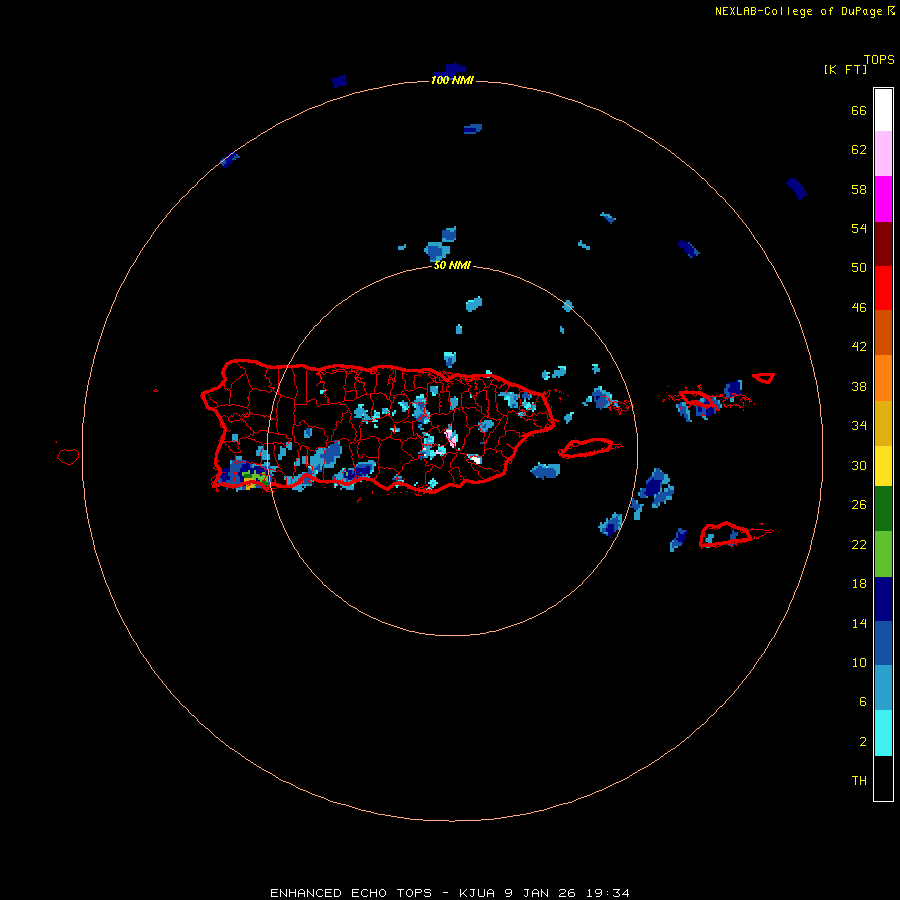The width and height of the screenshot is (900, 900).
Task: Click the 54 legend value
Action: coord(859,228)
